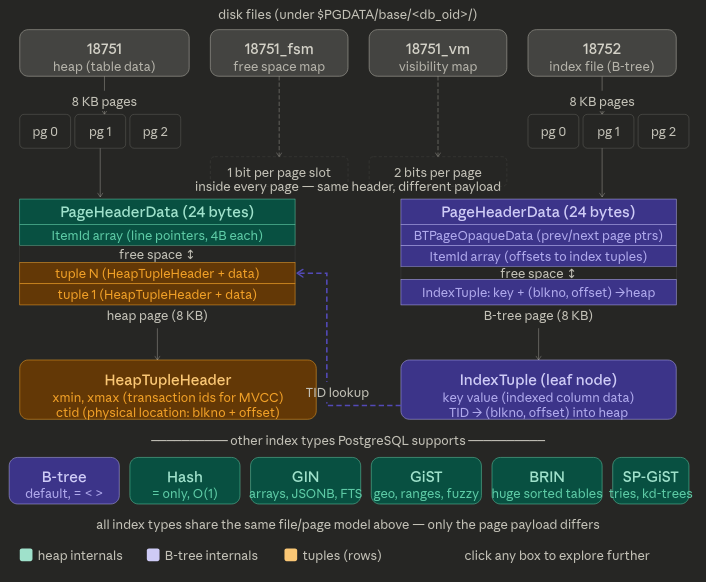Select pg 2 under the heap file
The height and width of the screenshot is (582, 706).
click(x=155, y=131)
